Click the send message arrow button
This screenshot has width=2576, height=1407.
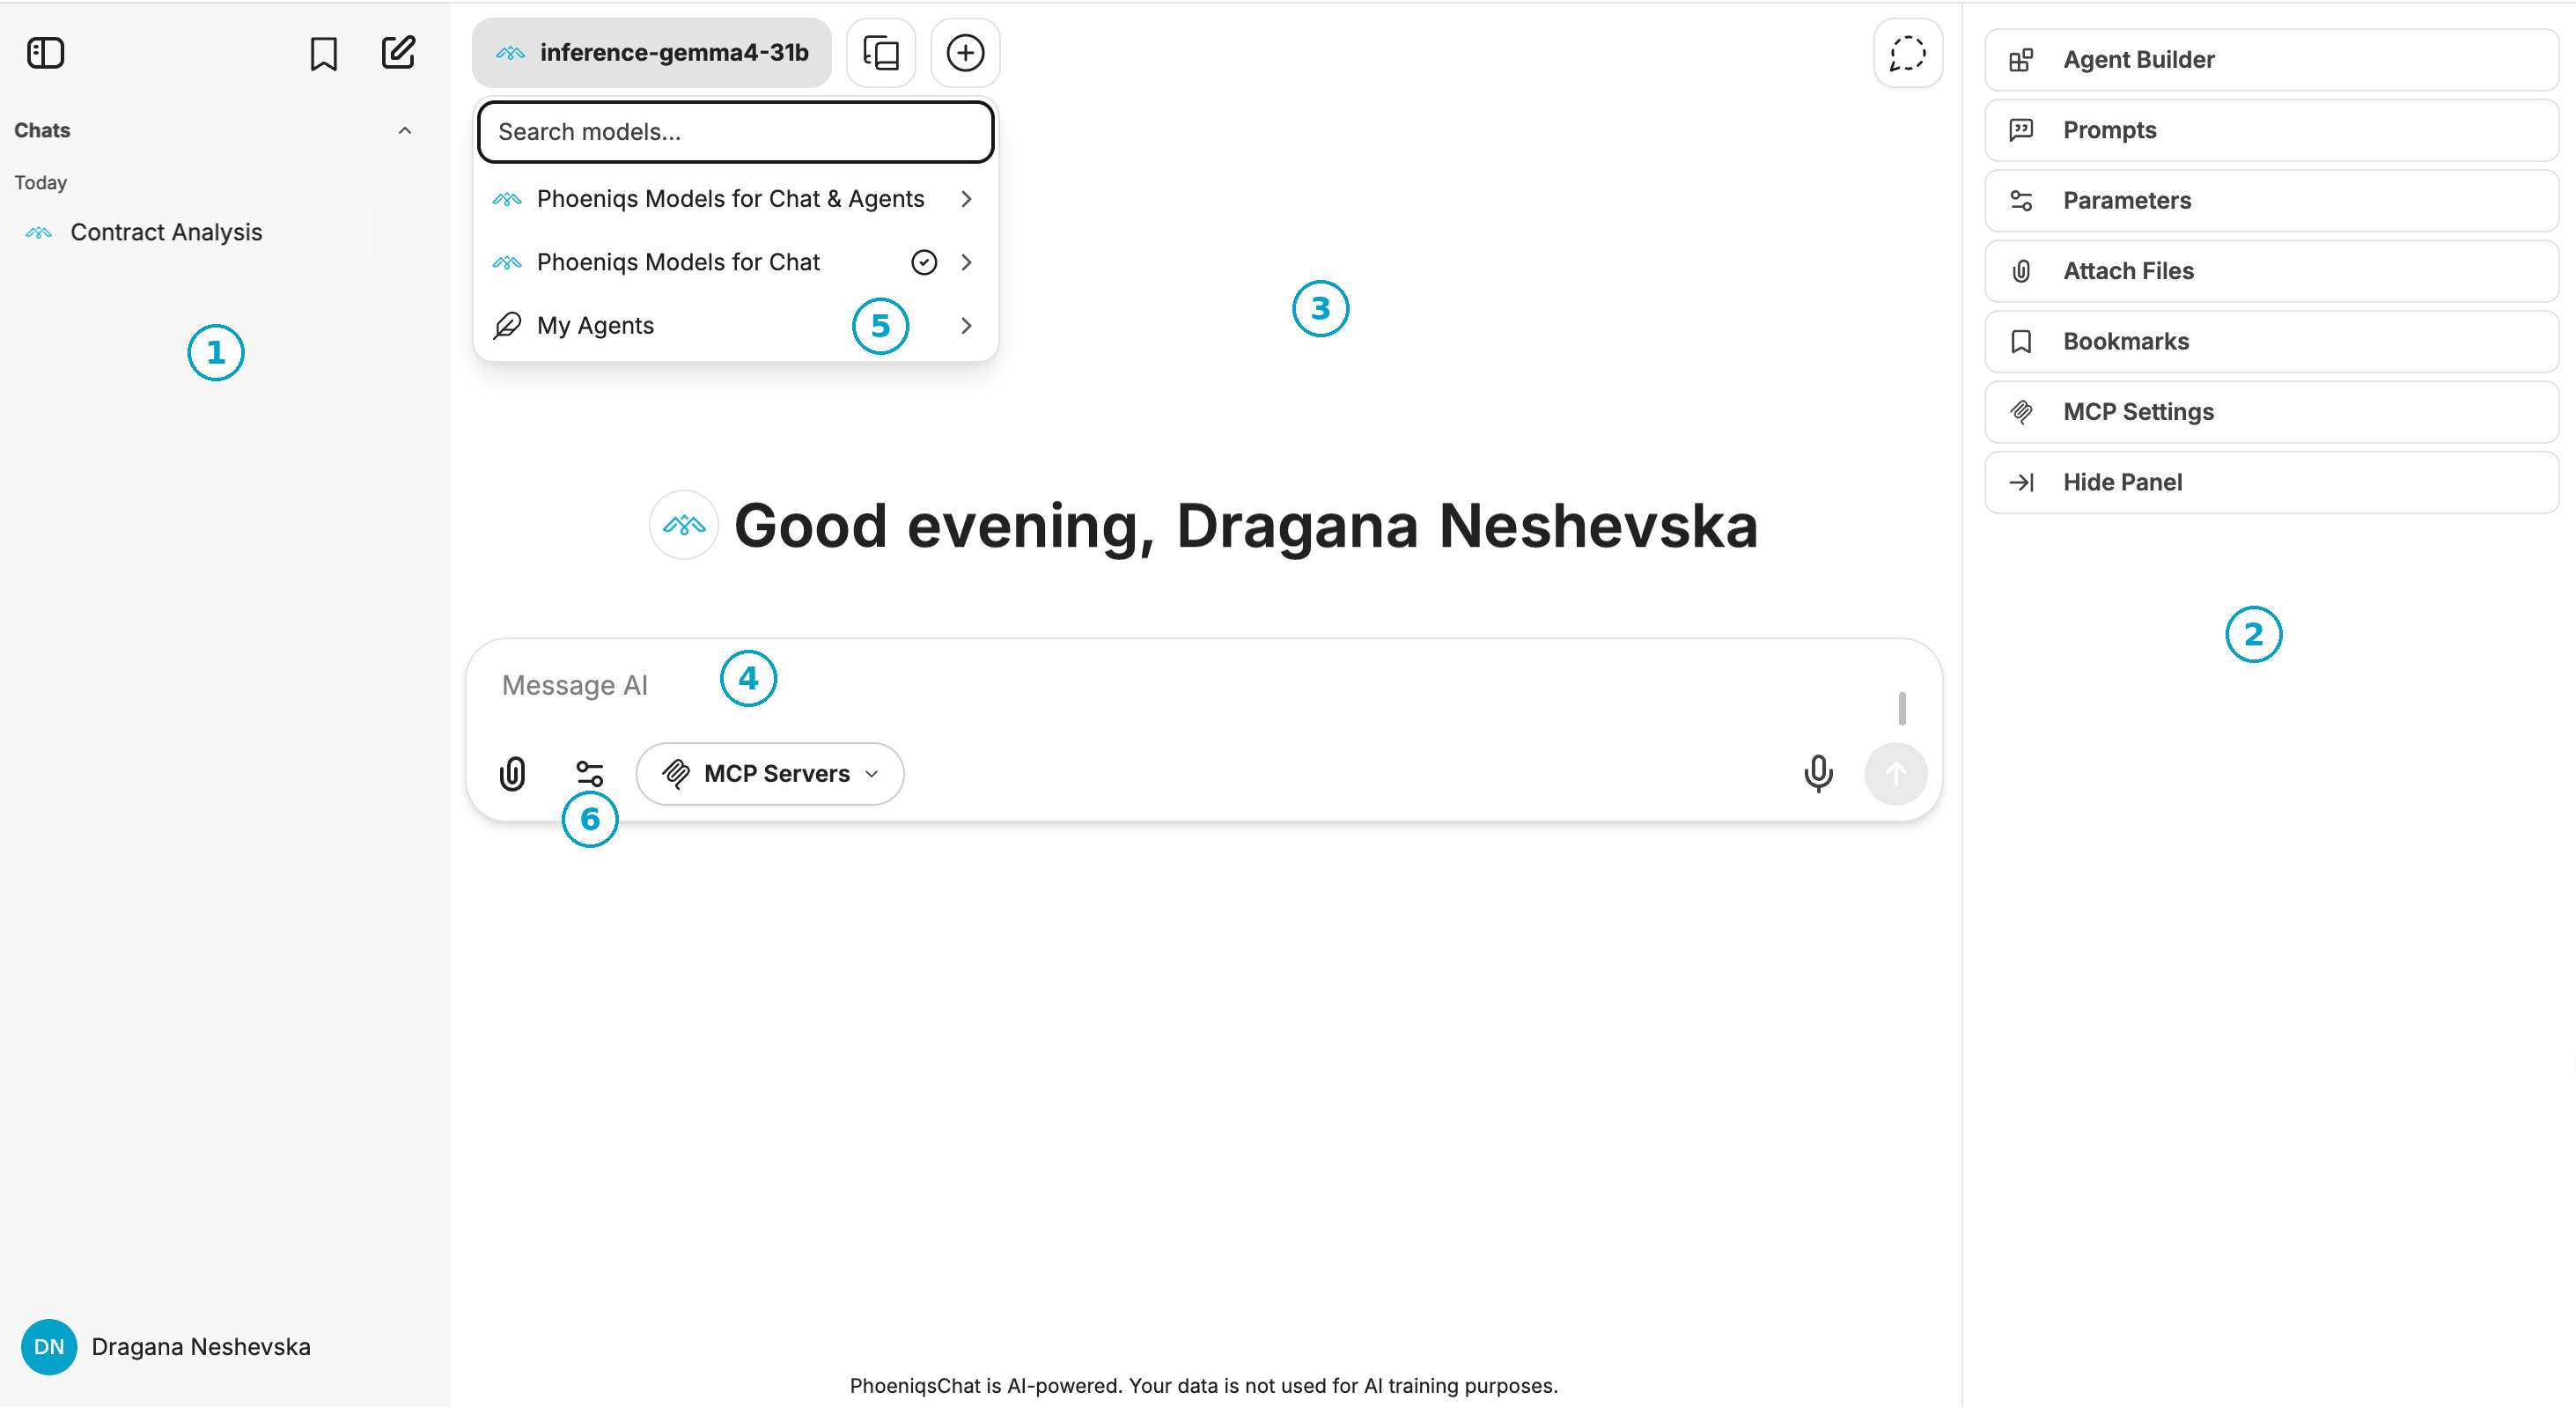(1895, 774)
